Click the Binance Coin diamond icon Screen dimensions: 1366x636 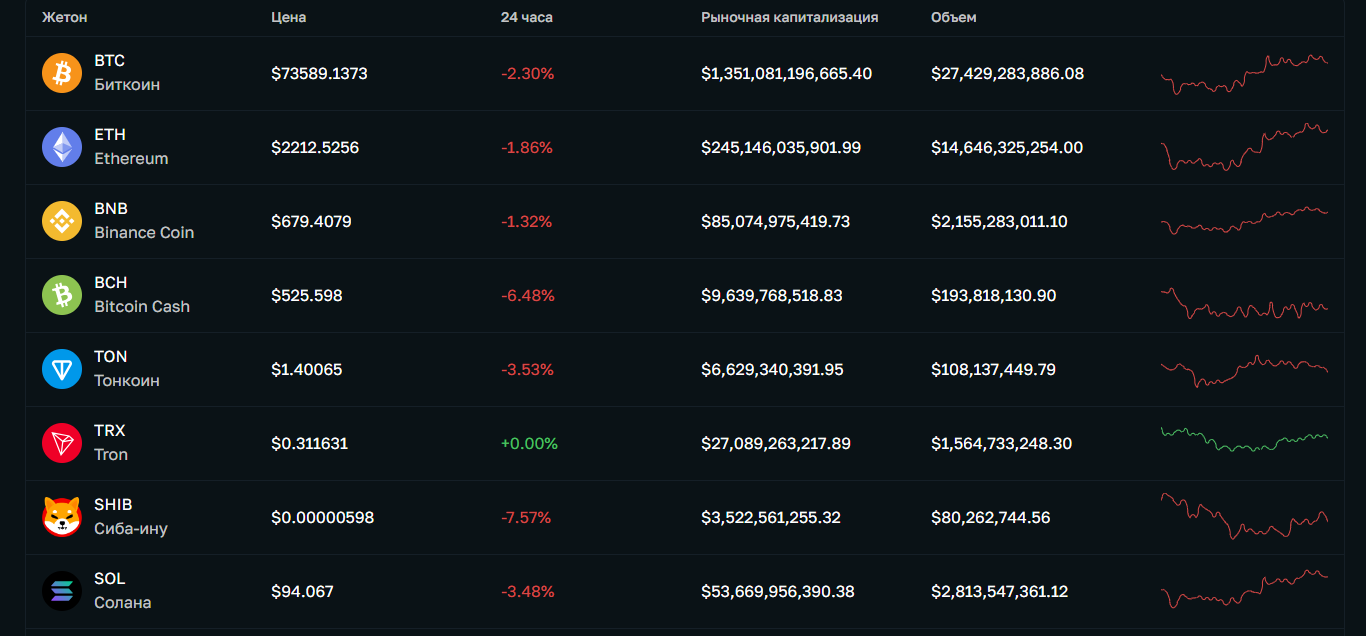(61, 220)
